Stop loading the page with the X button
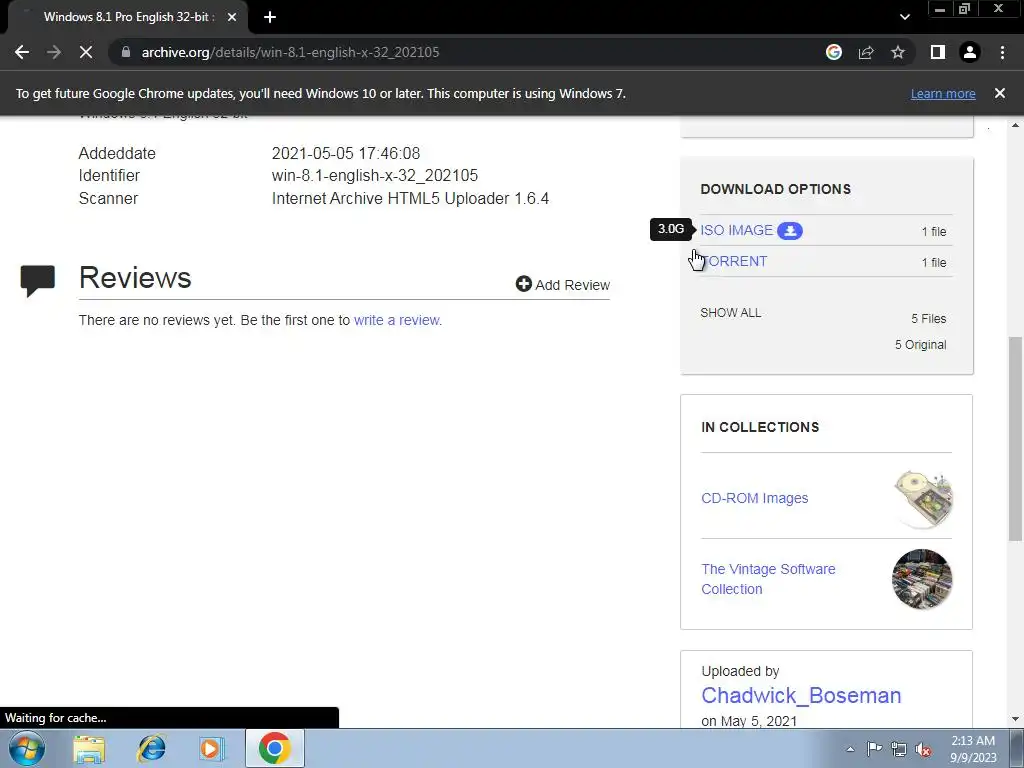The width and height of the screenshot is (1024, 768). [x=86, y=52]
